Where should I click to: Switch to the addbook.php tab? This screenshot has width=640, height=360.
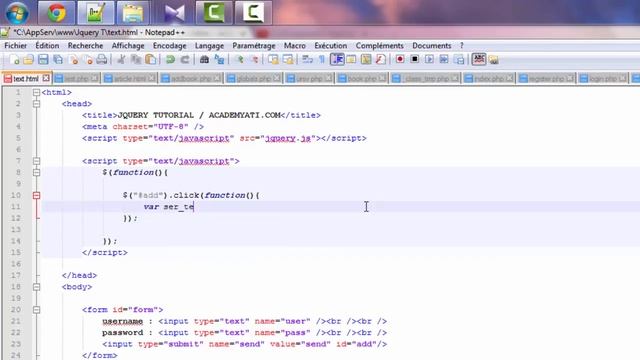click(x=191, y=78)
